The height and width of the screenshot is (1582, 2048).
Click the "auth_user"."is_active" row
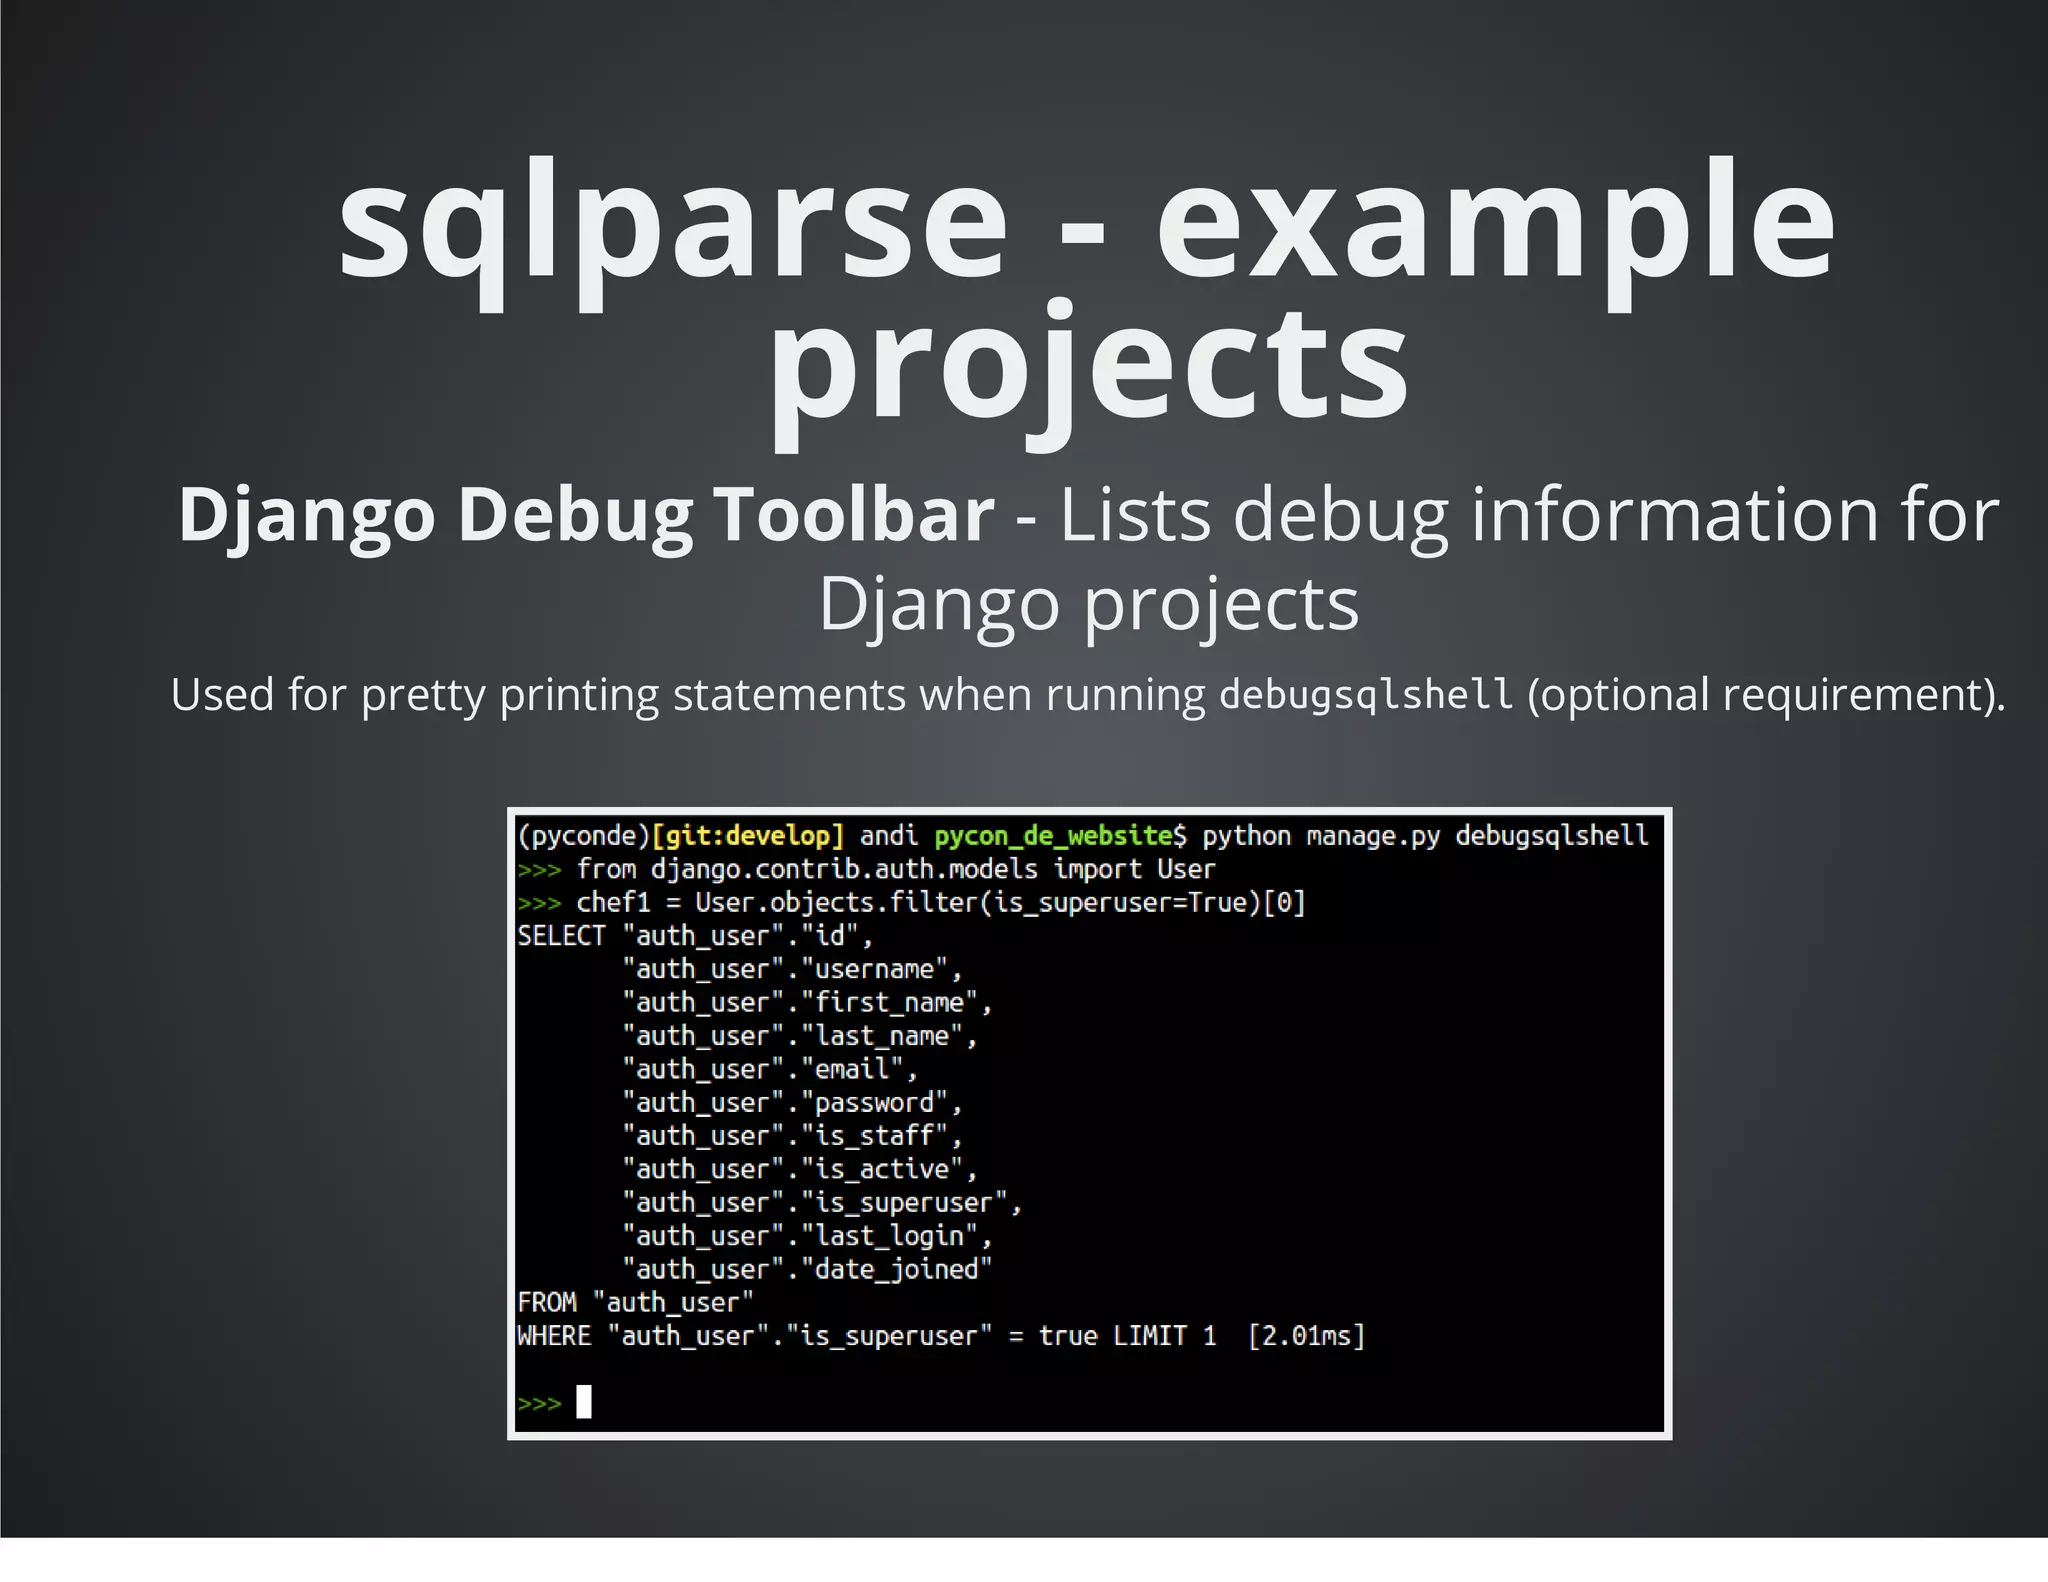point(800,1169)
